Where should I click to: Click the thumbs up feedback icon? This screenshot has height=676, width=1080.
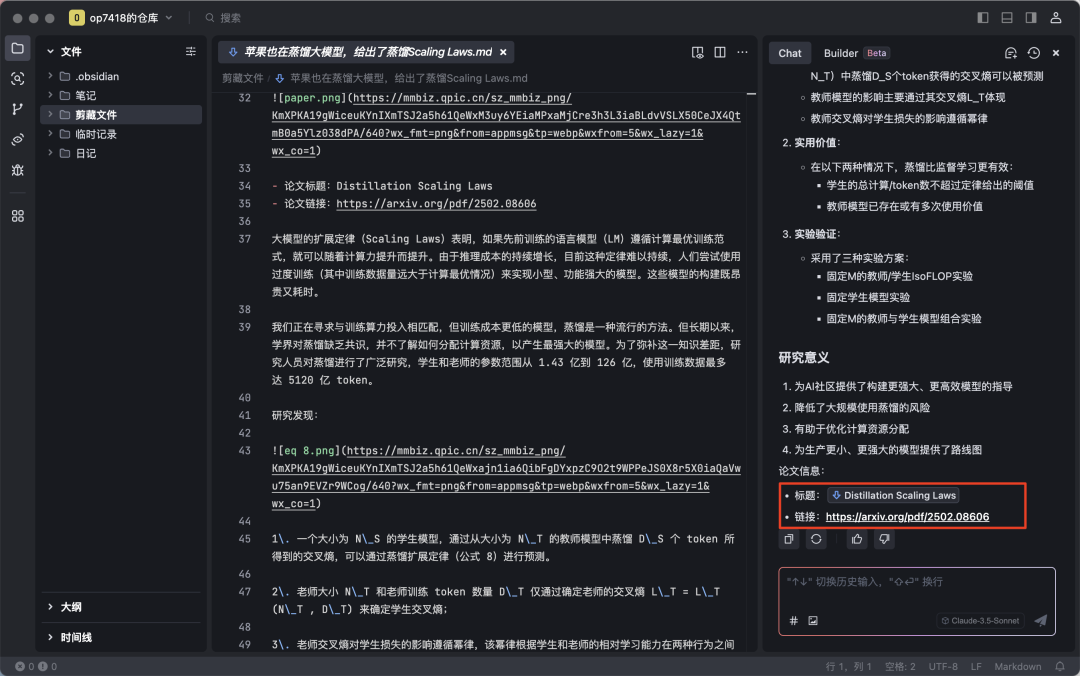tap(857, 539)
